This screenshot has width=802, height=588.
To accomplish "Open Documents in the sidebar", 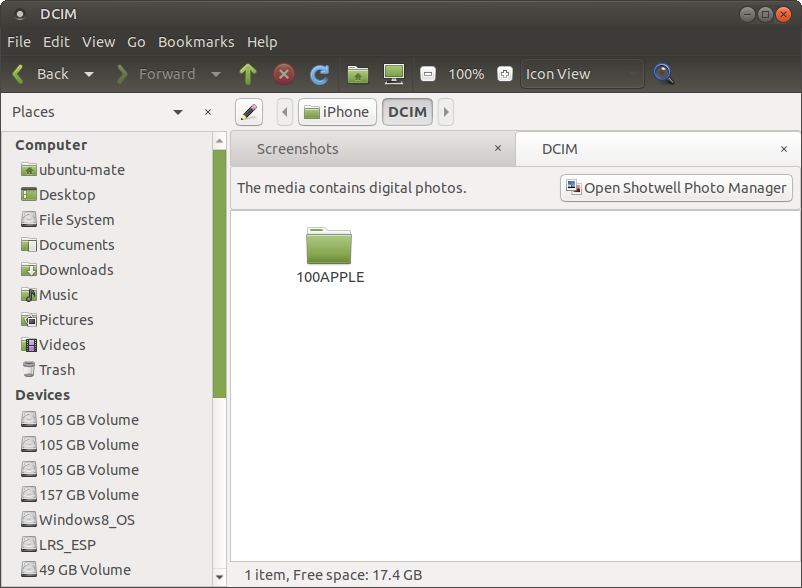I will (x=68, y=245).
